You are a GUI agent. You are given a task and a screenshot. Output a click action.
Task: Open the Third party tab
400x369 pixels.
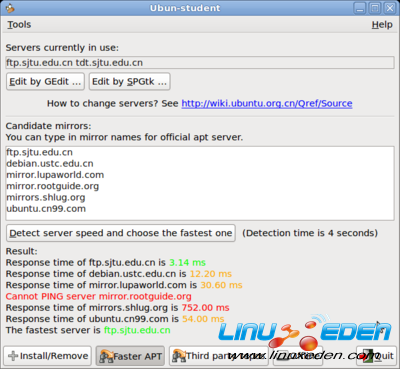218,356
